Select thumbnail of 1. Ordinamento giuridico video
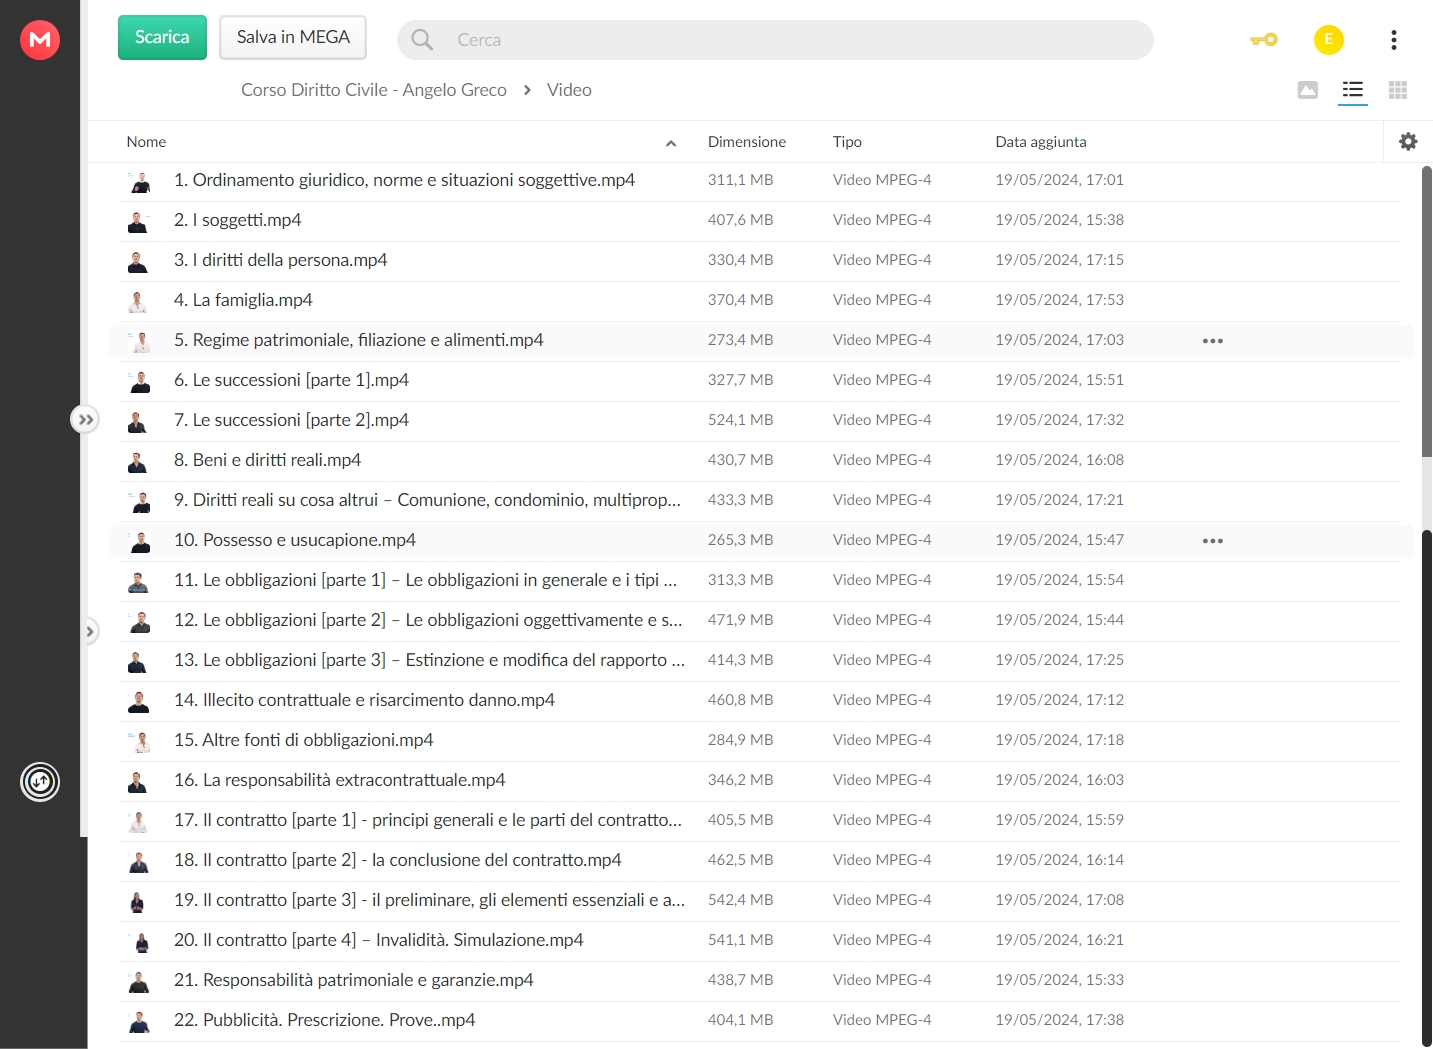The width and height of the screenshot is (1433, 1049). pyautogui.click(x=139, y=181)
